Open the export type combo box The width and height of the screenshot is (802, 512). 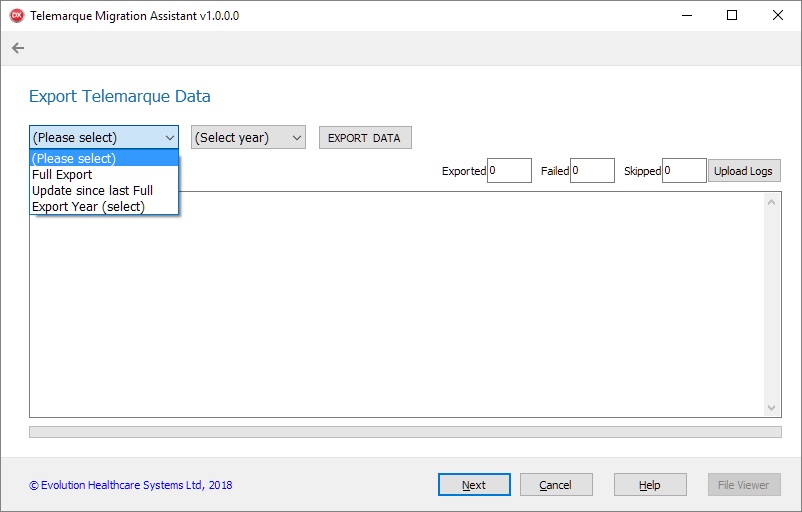click(104, 138)
